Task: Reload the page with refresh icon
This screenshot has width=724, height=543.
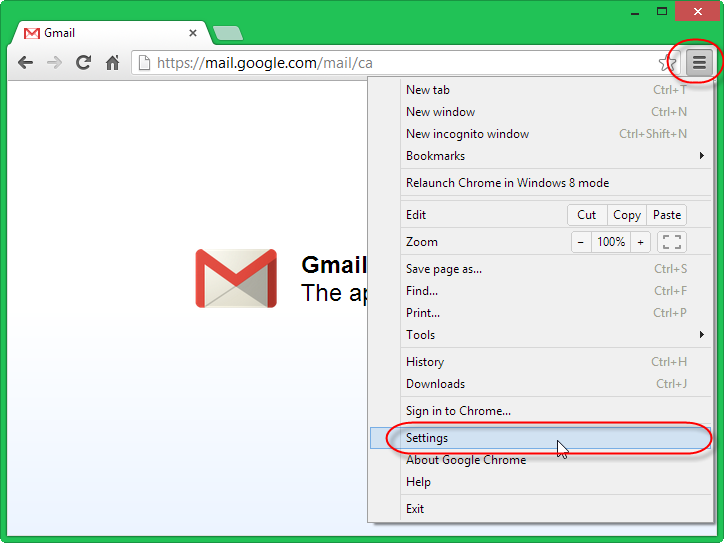Action: click(83, 63)
